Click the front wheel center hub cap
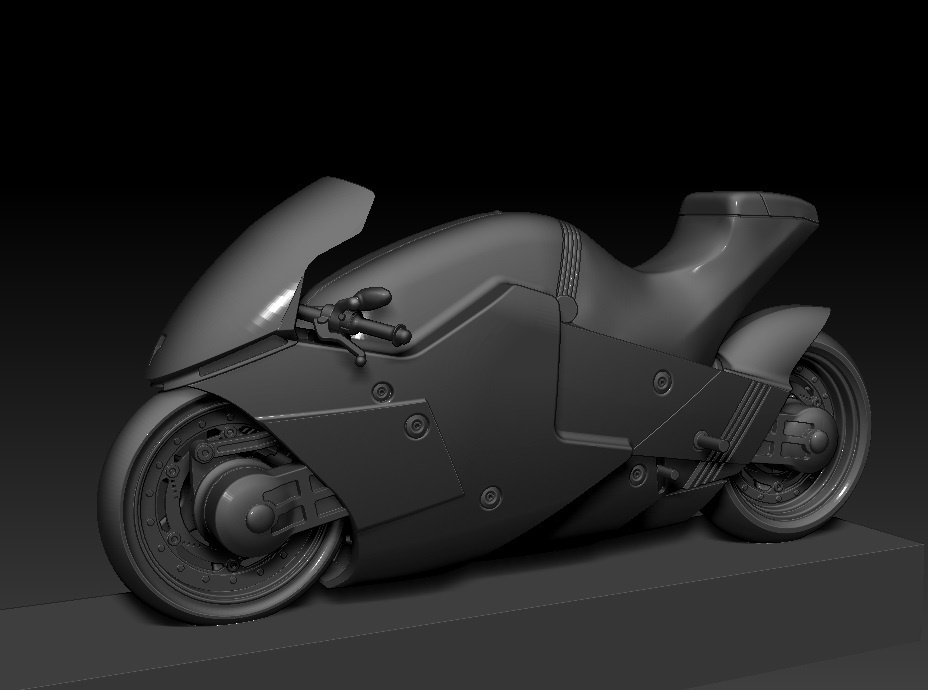Viewport: 928px width, 690px height. 259,518
